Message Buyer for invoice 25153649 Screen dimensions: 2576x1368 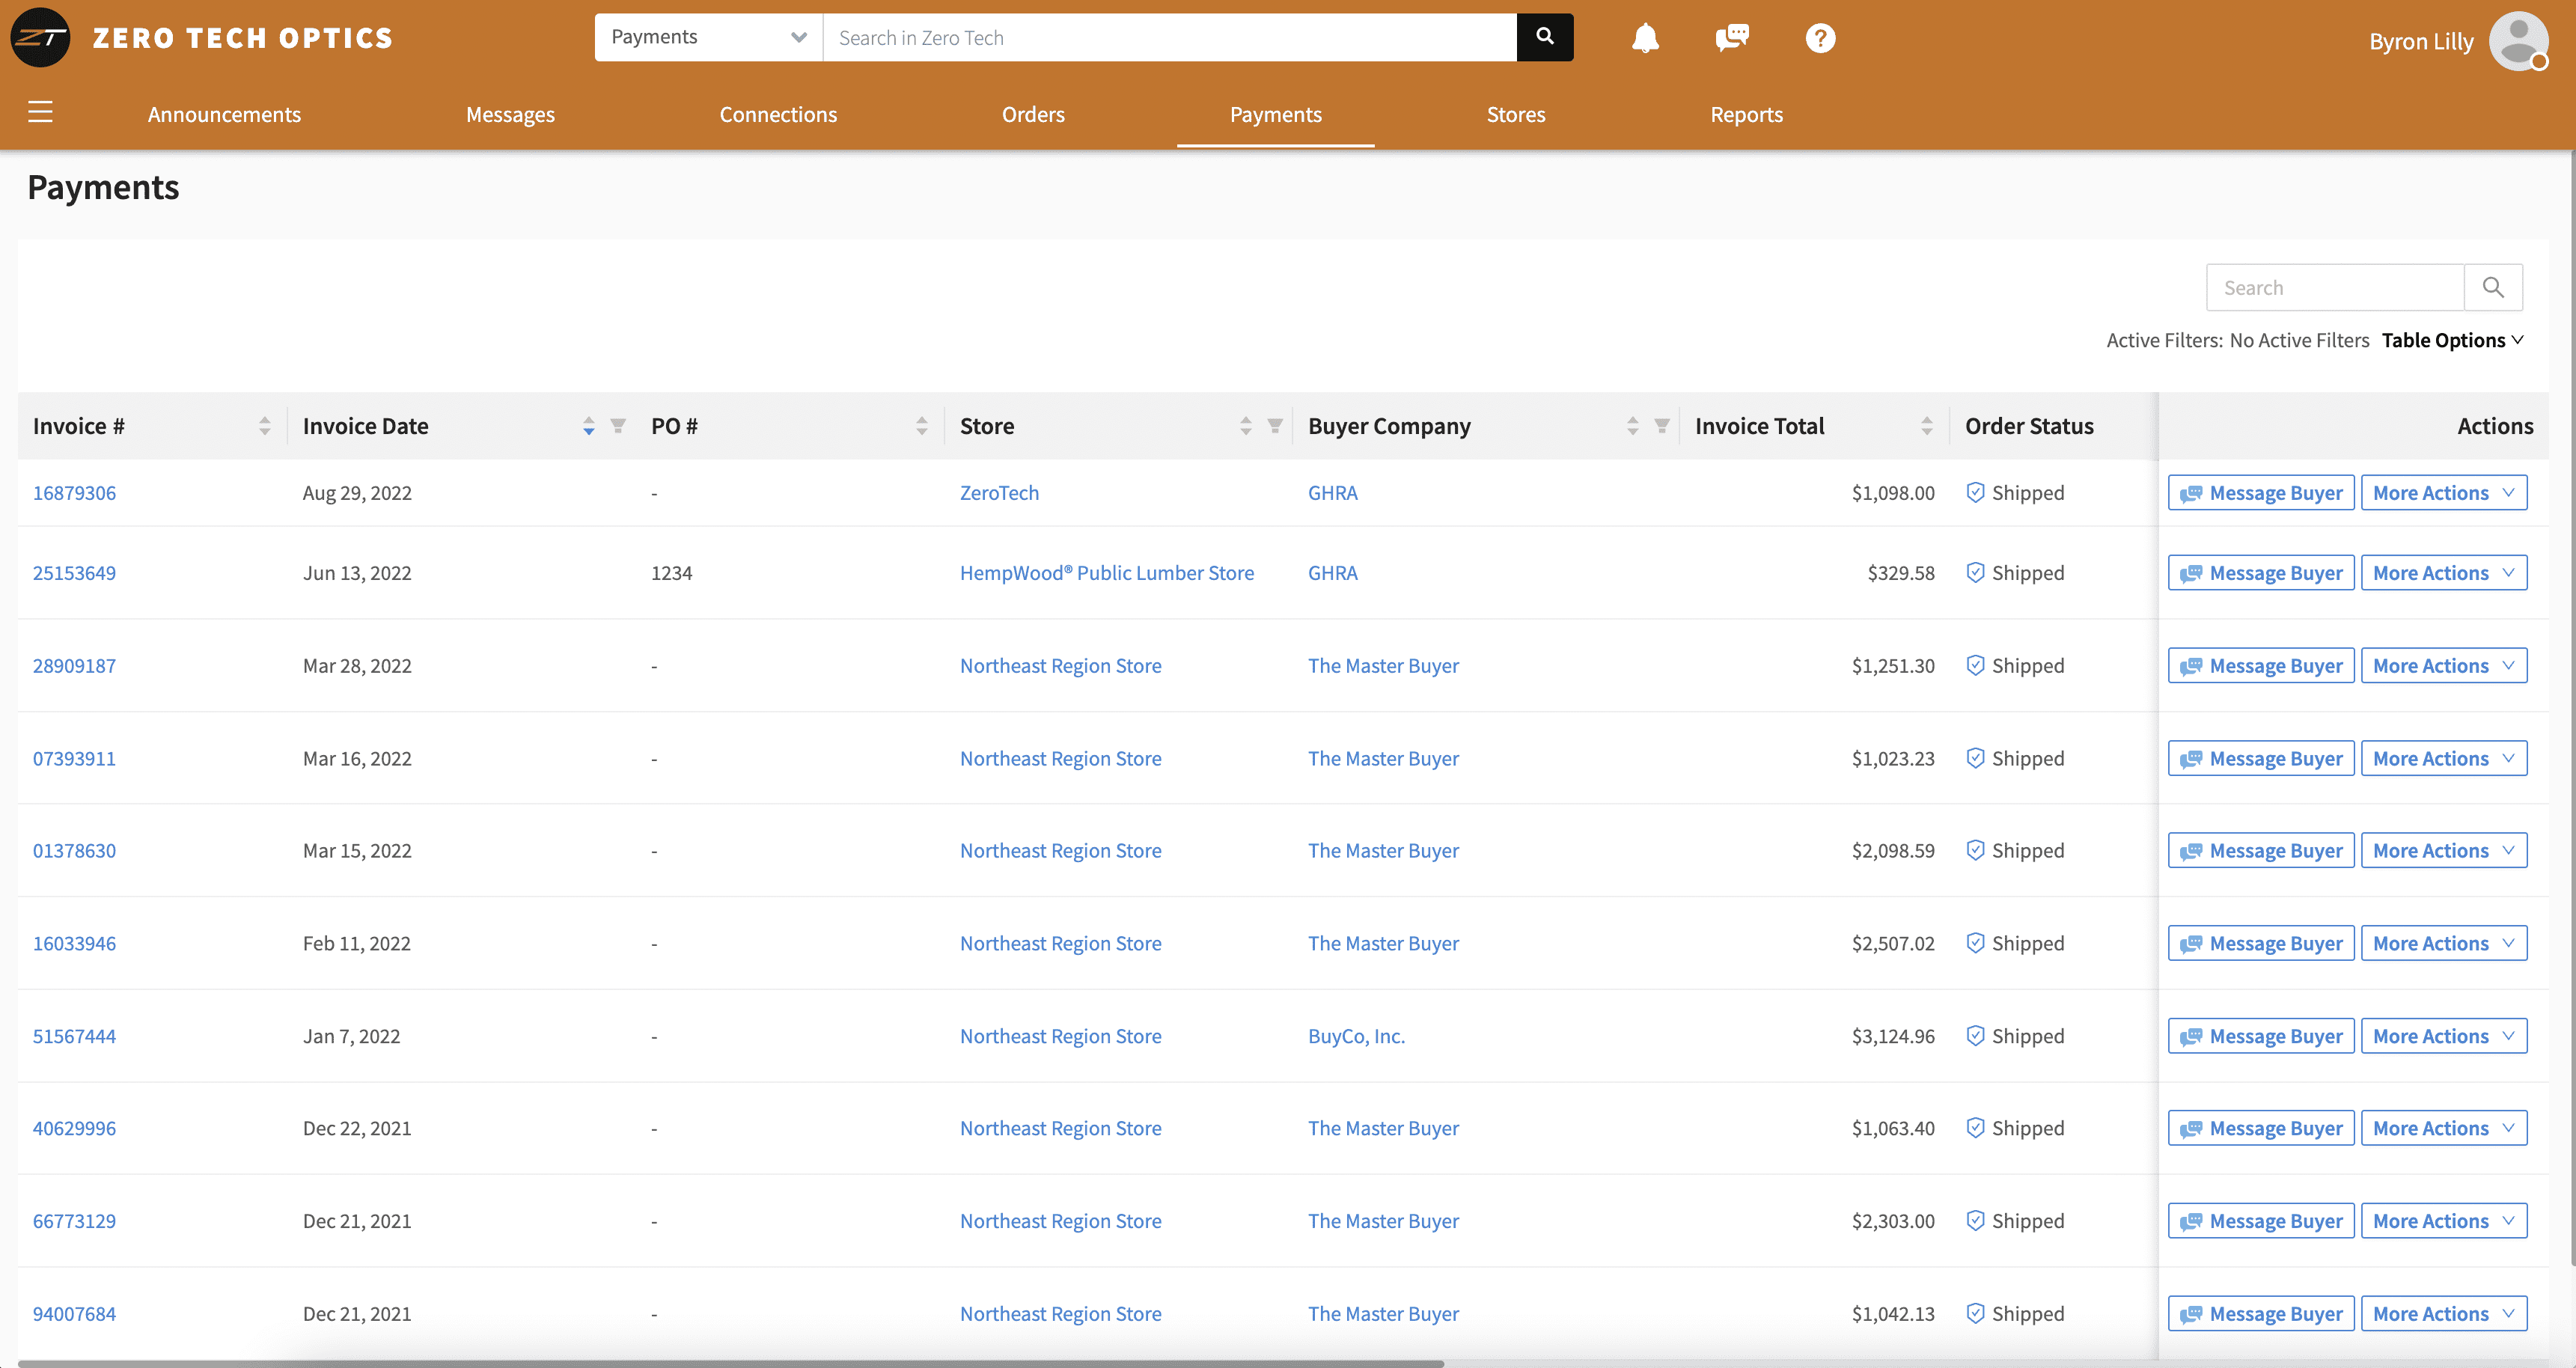click(2260, 573)
